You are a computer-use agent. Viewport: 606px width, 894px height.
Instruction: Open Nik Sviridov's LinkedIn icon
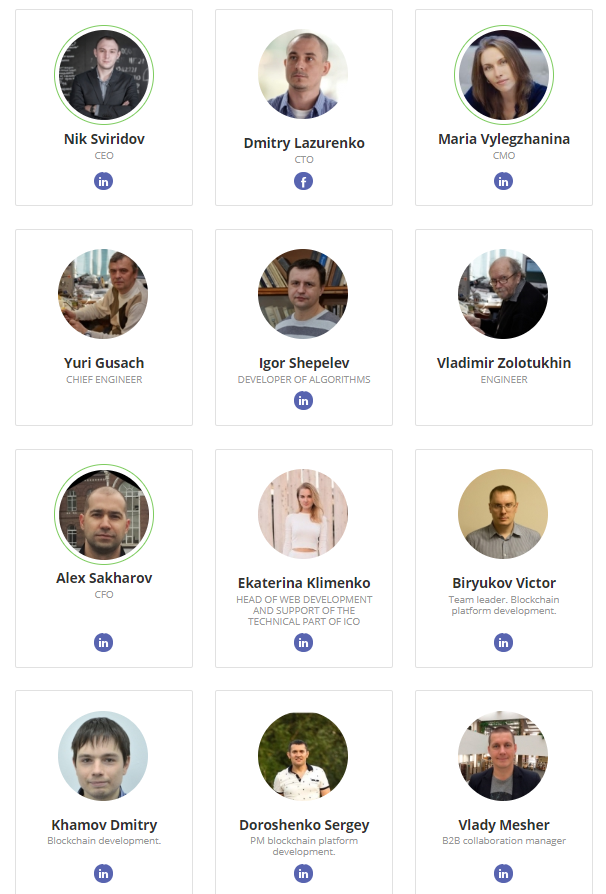point(103,181)
